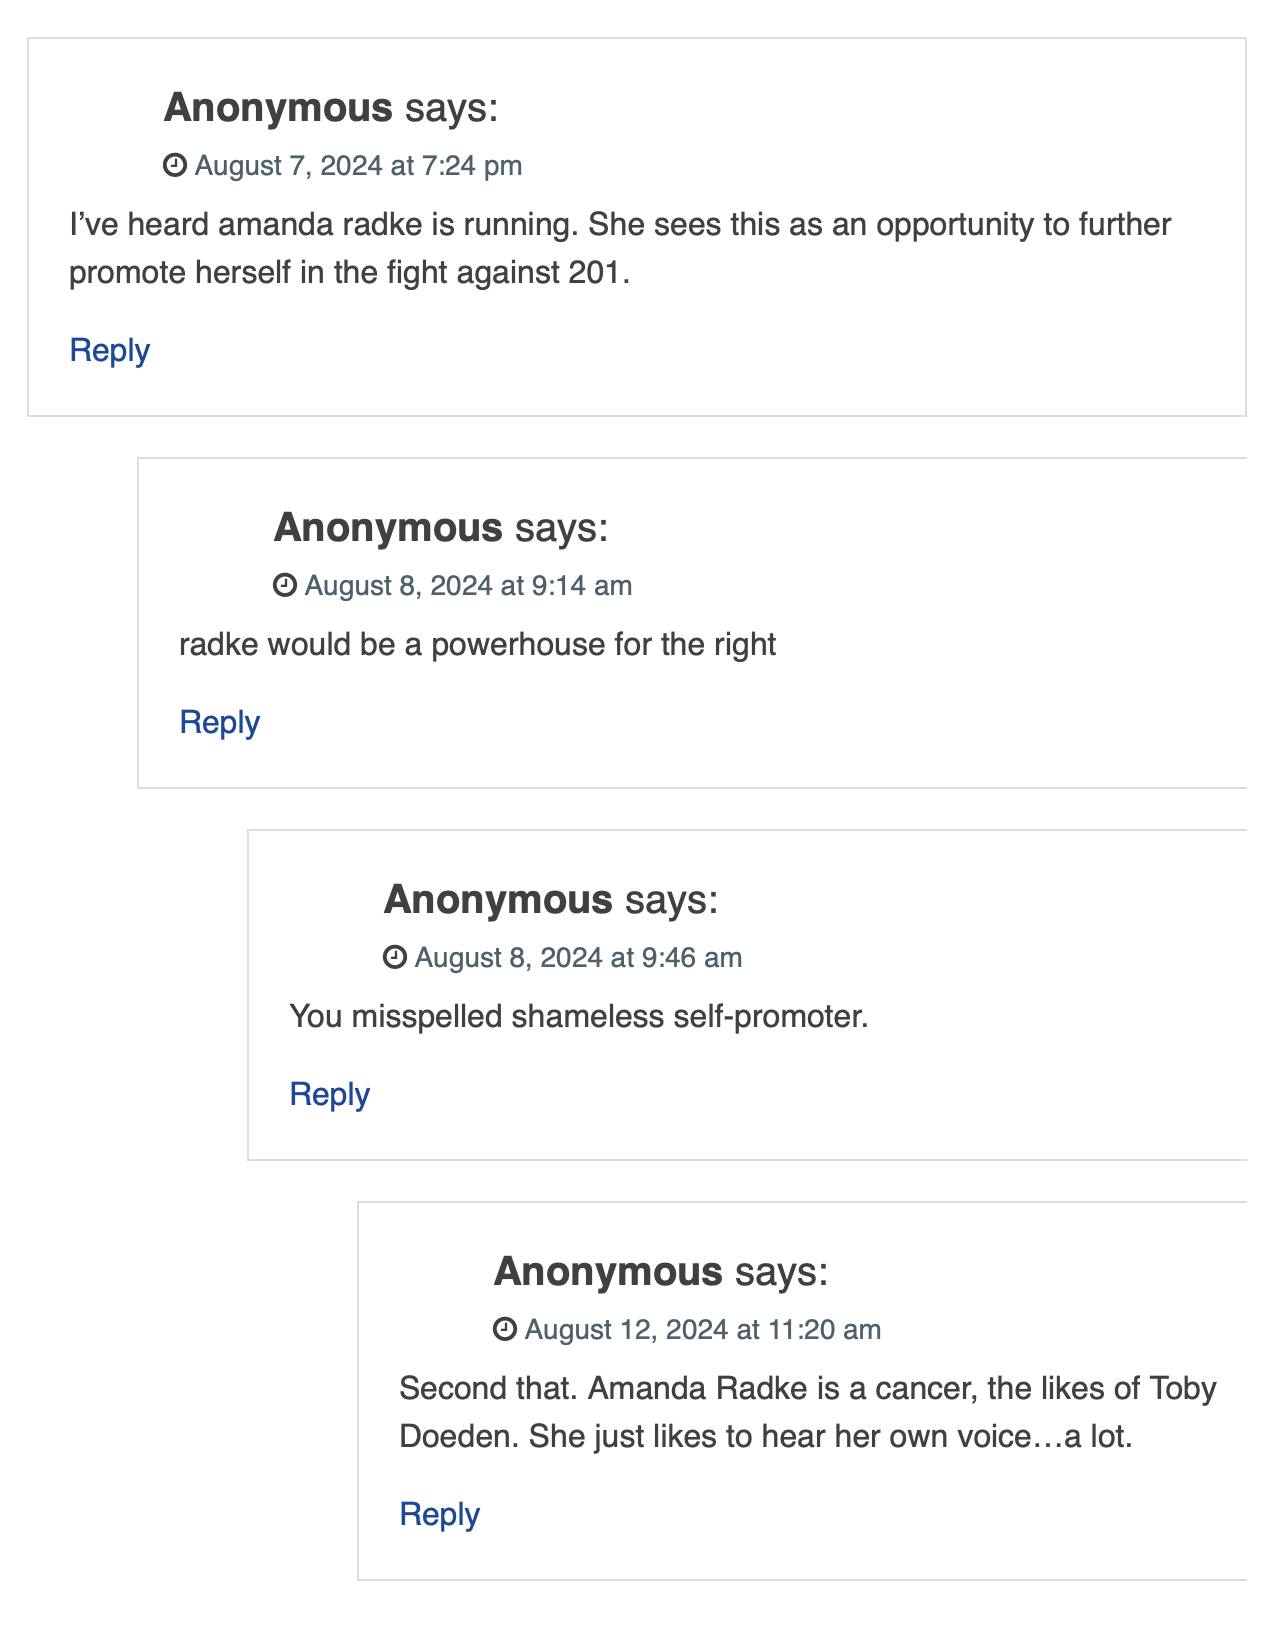Reply to the Toby Doeden comment

coord(440,1514)
